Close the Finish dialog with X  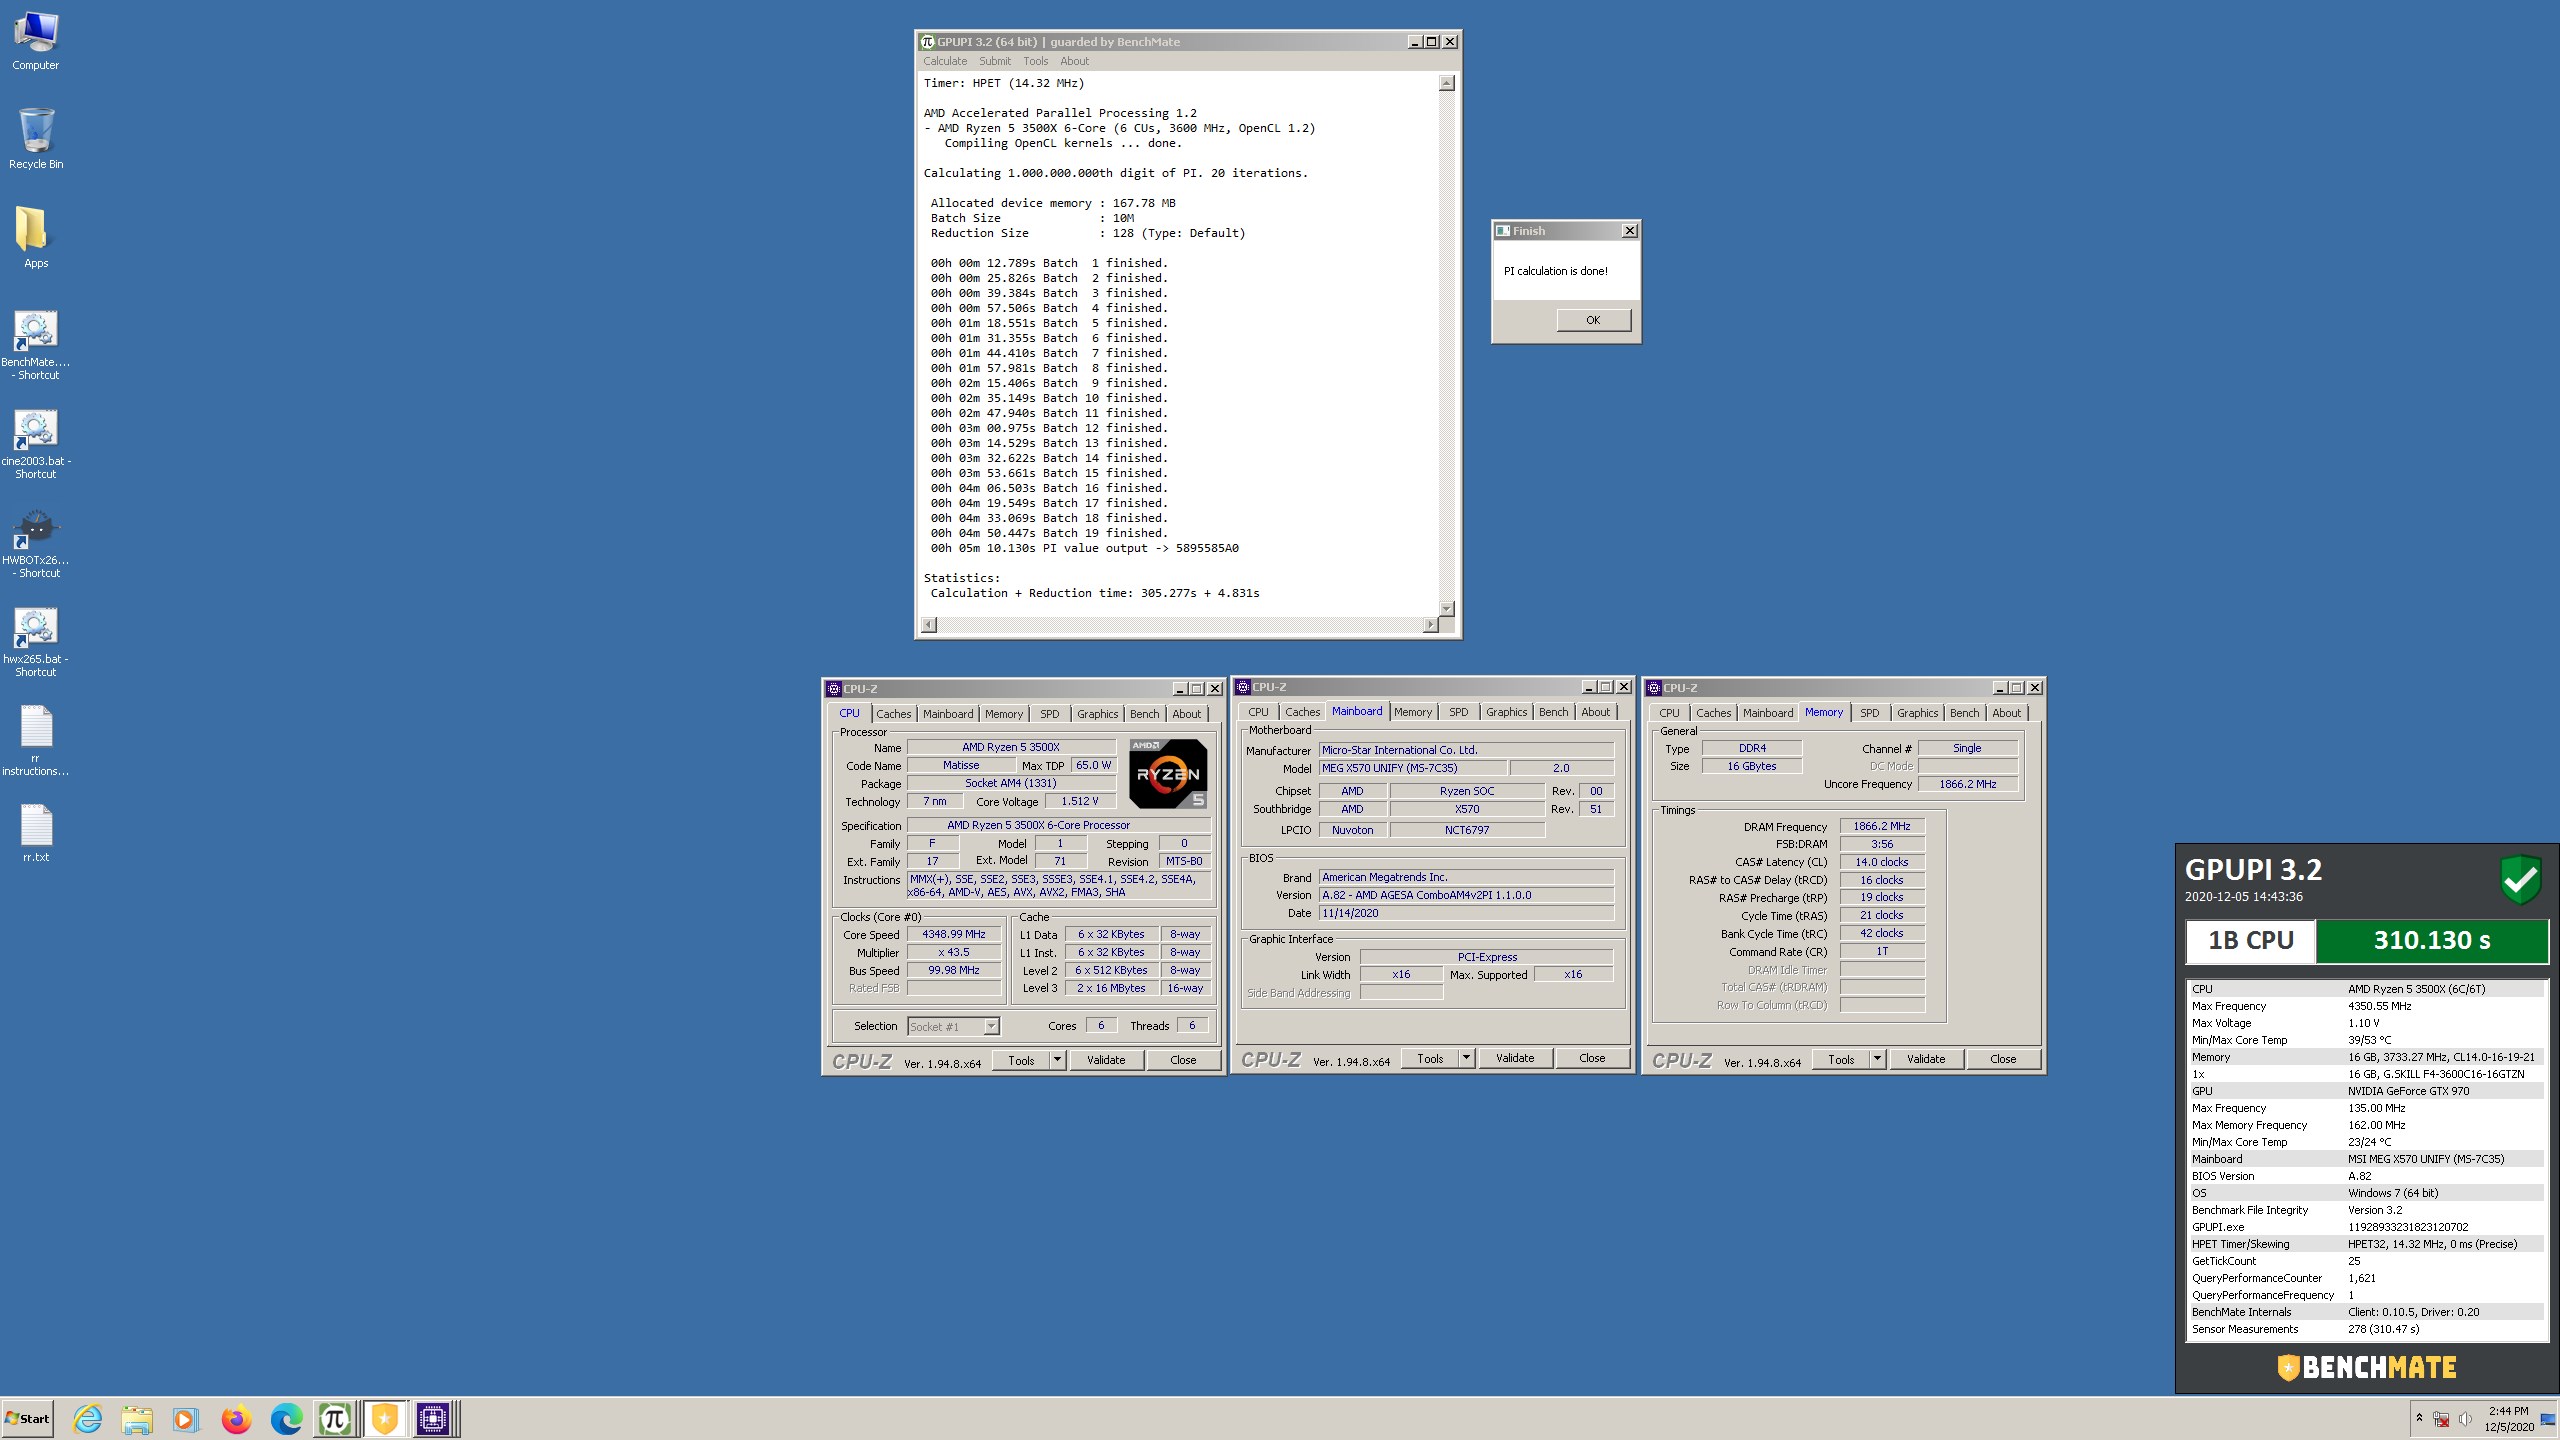point(1629,230)
